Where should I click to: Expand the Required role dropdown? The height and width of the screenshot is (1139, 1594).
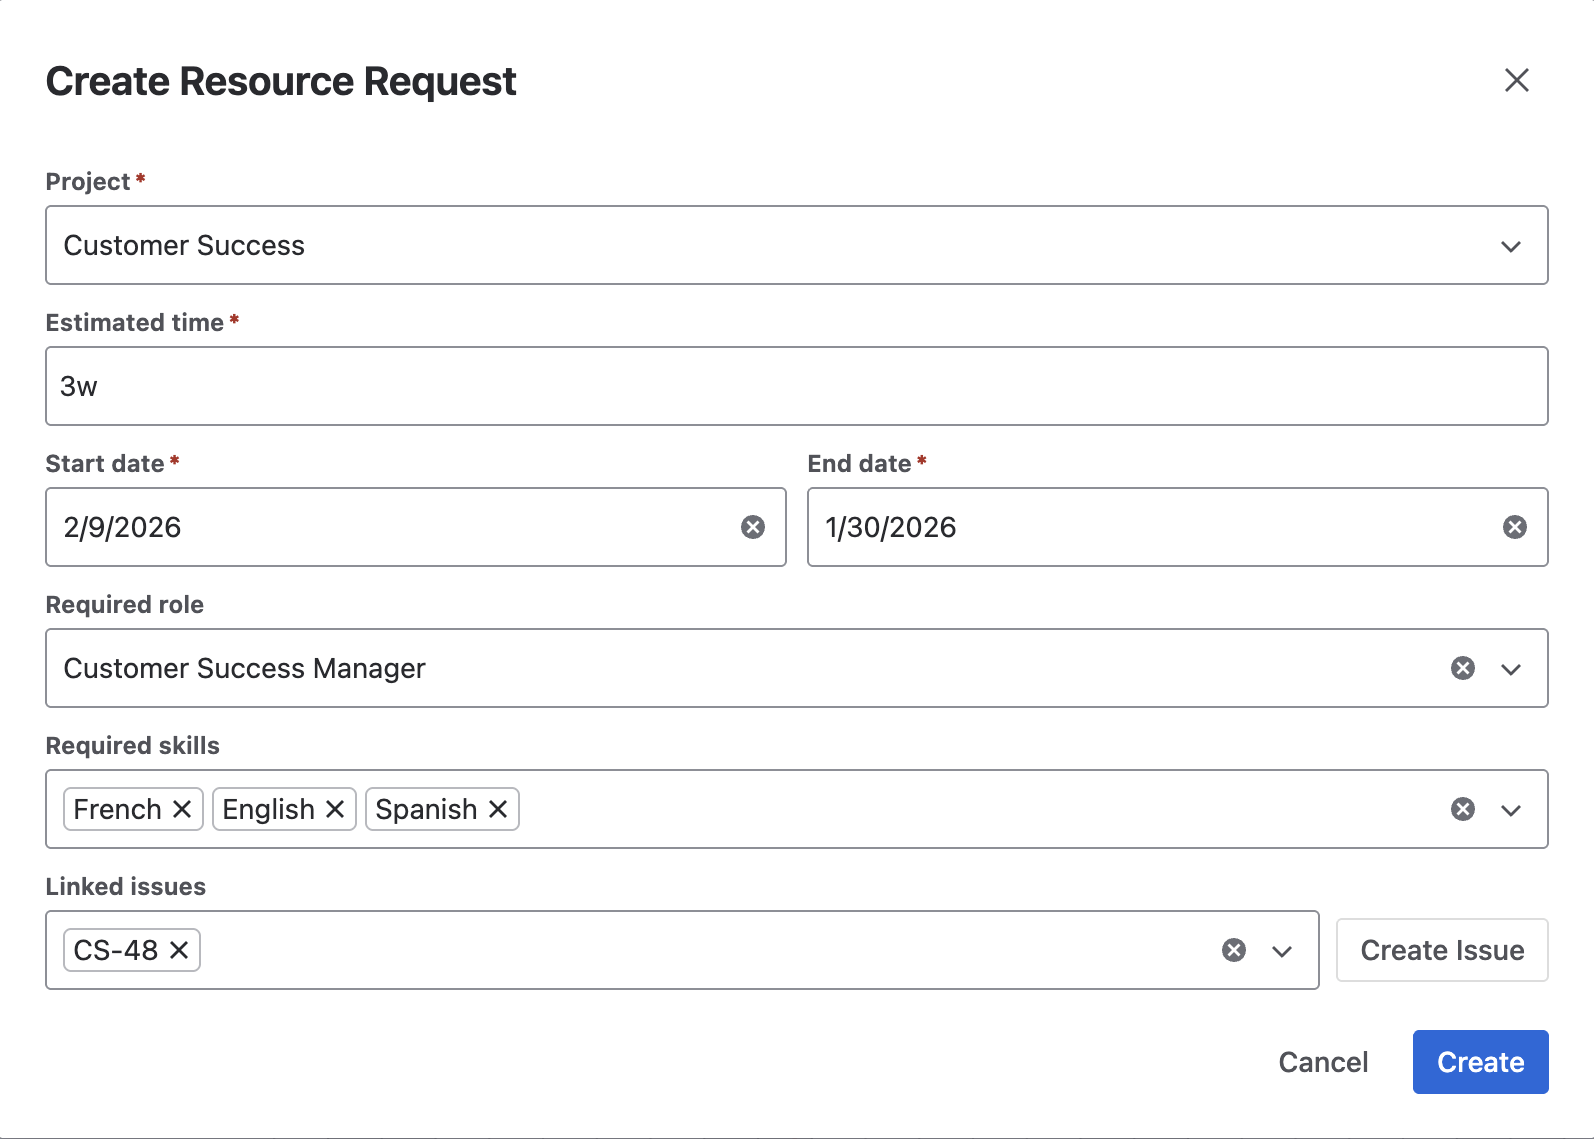click(x=1510, y=669)
